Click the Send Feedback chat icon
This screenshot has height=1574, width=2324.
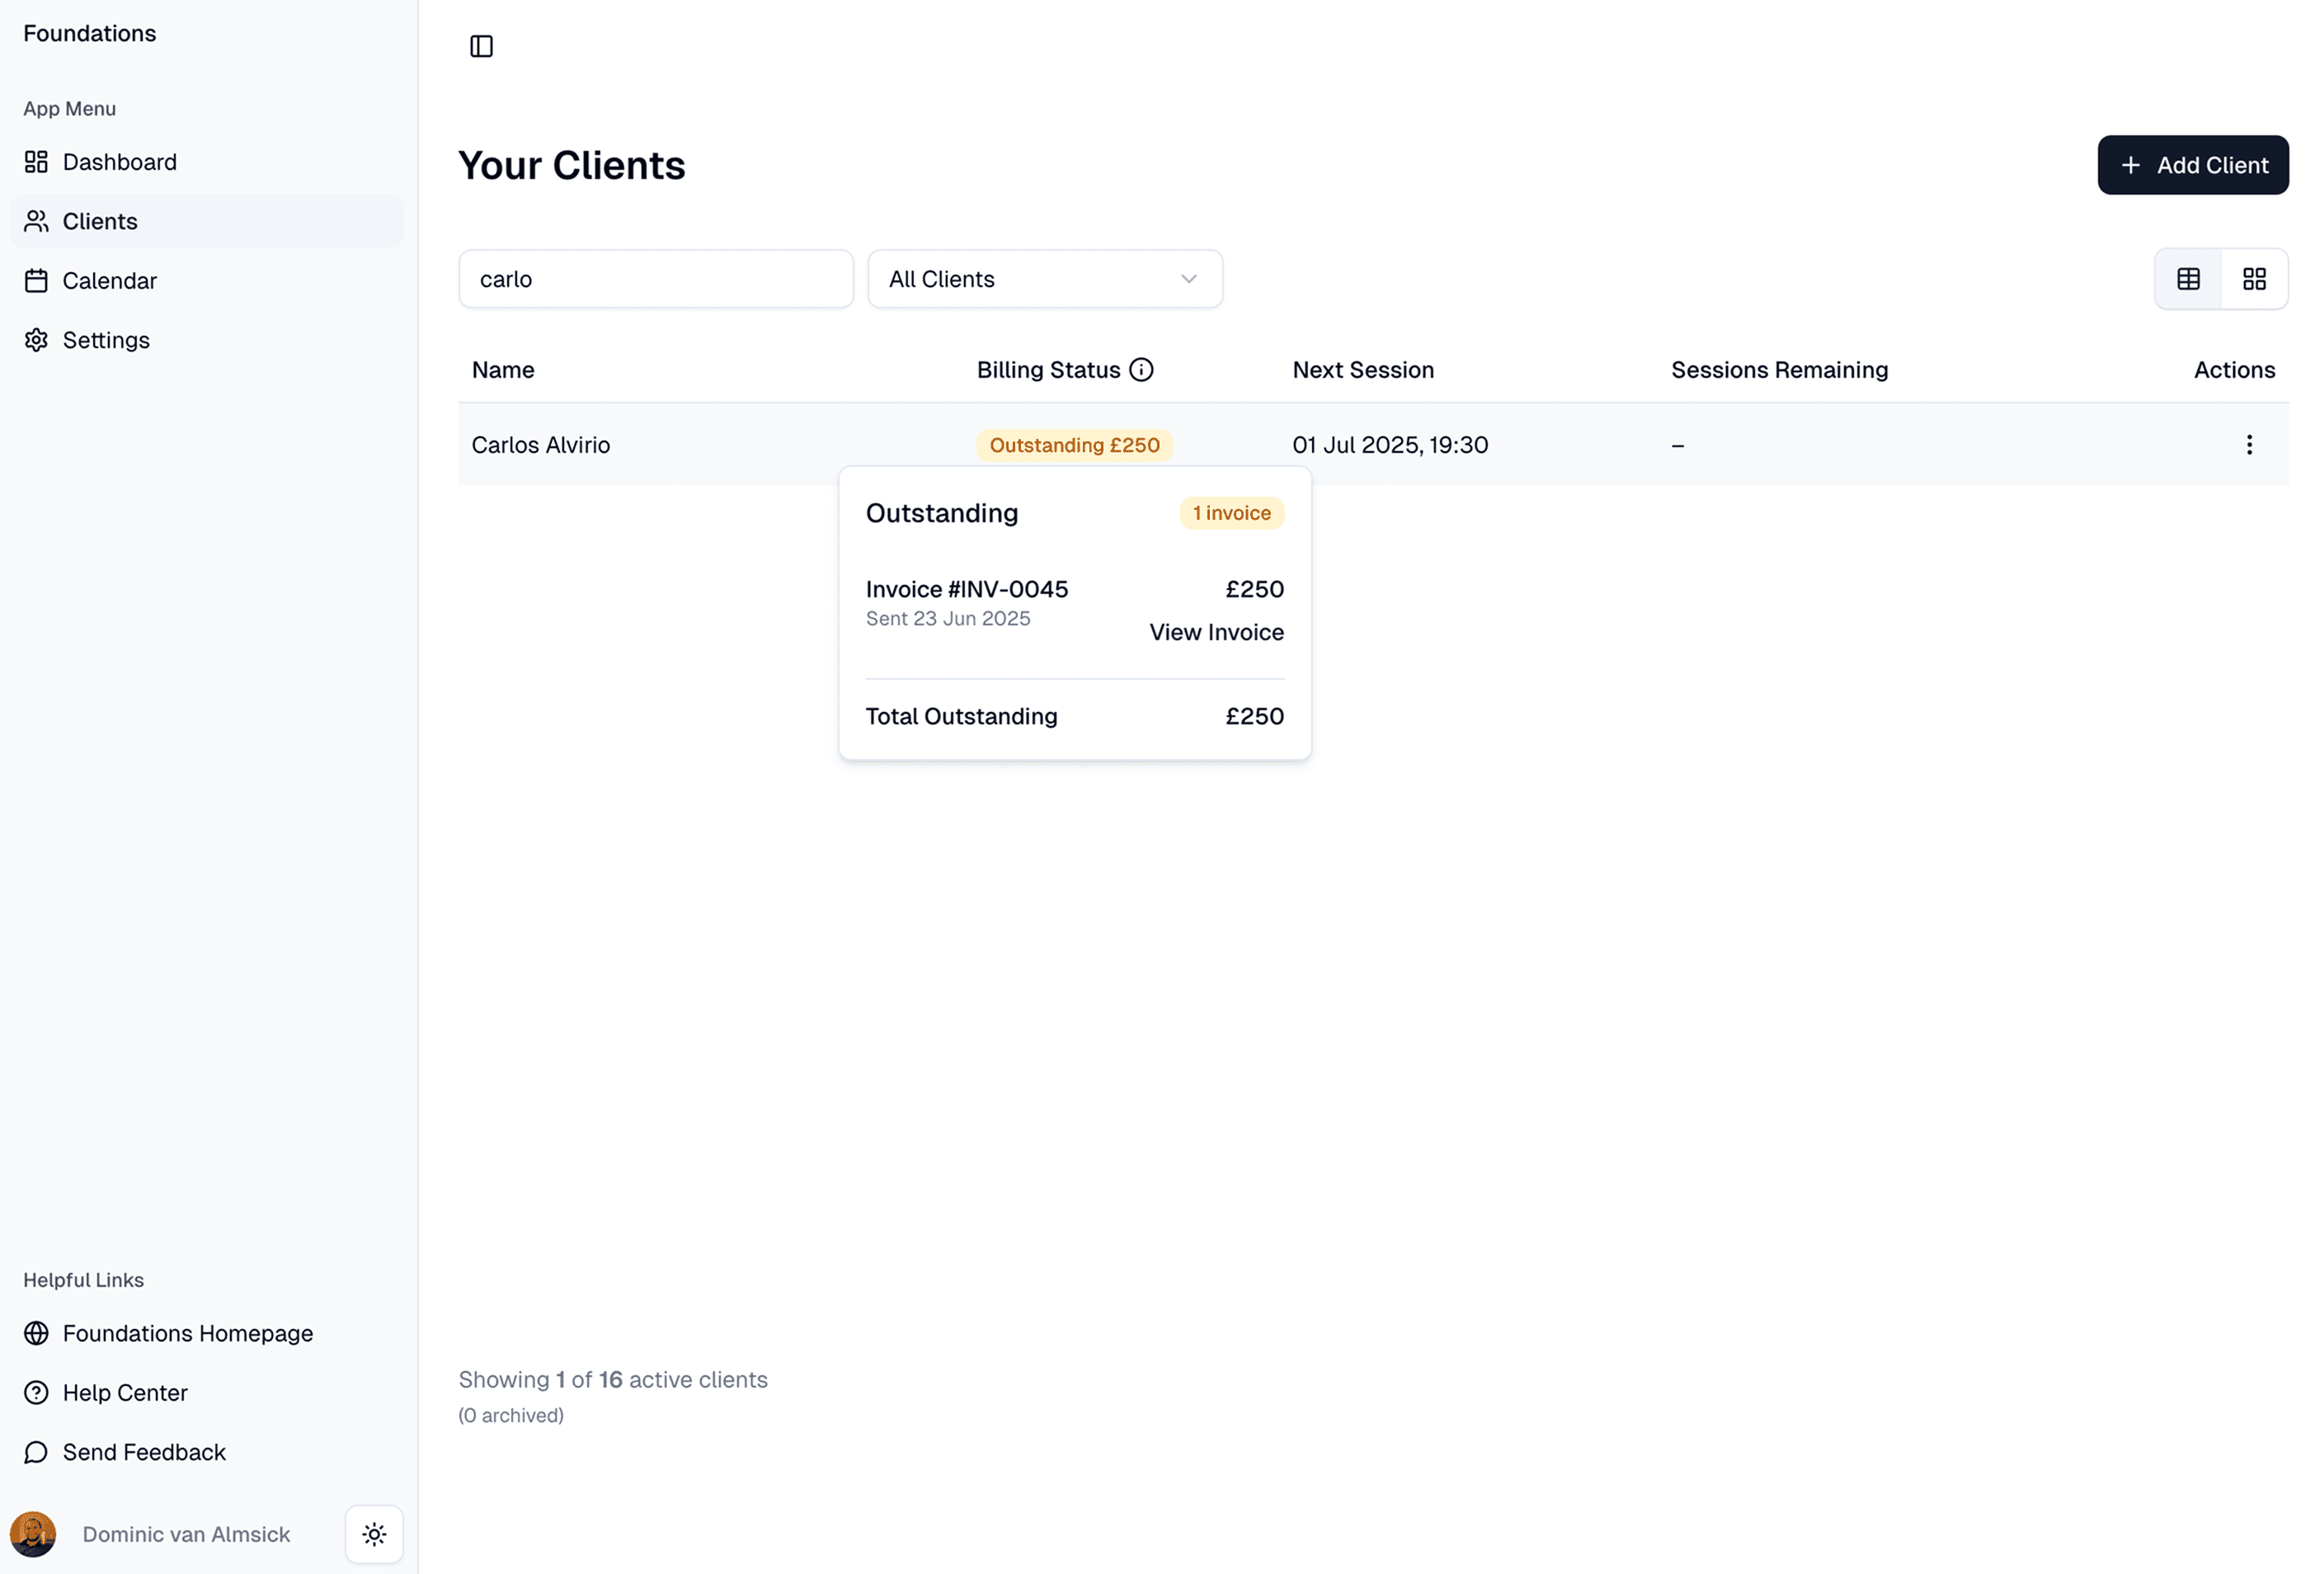coord(36,1452)
